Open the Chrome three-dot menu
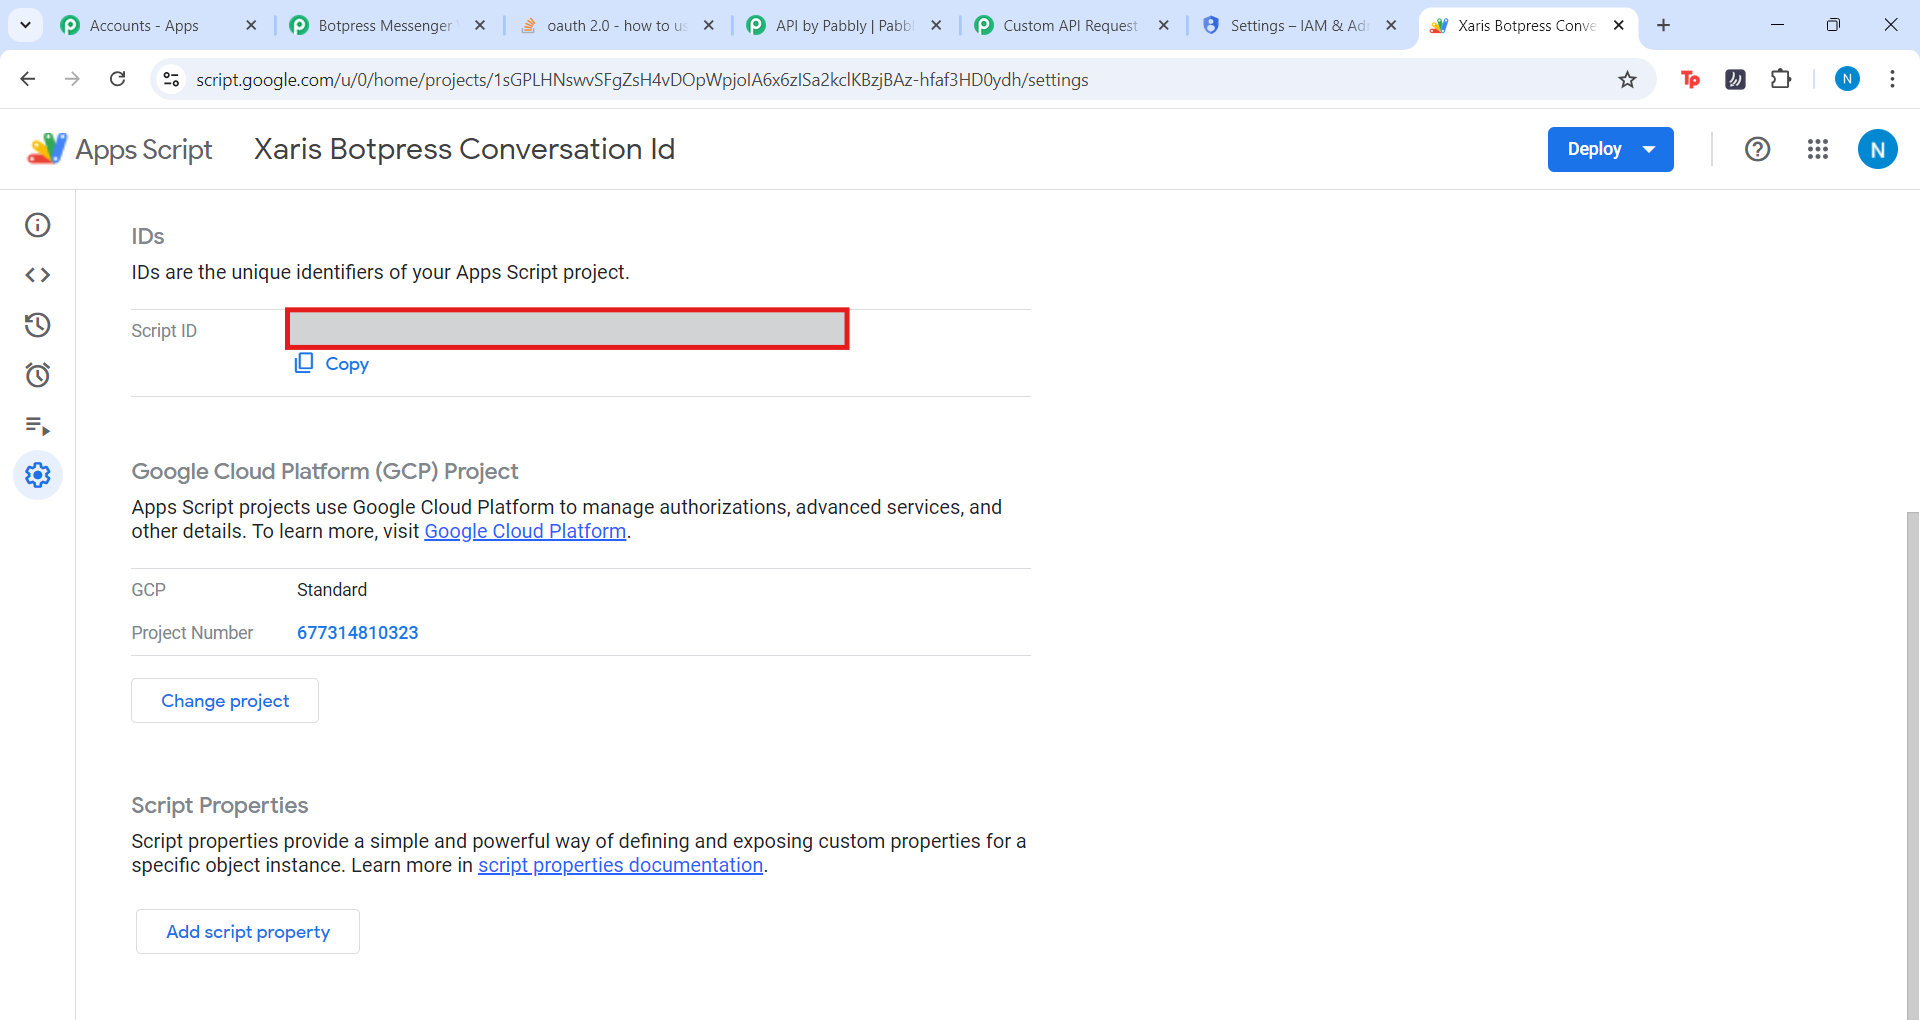Screen dimensions: 1920x1020 [1892, 79]
